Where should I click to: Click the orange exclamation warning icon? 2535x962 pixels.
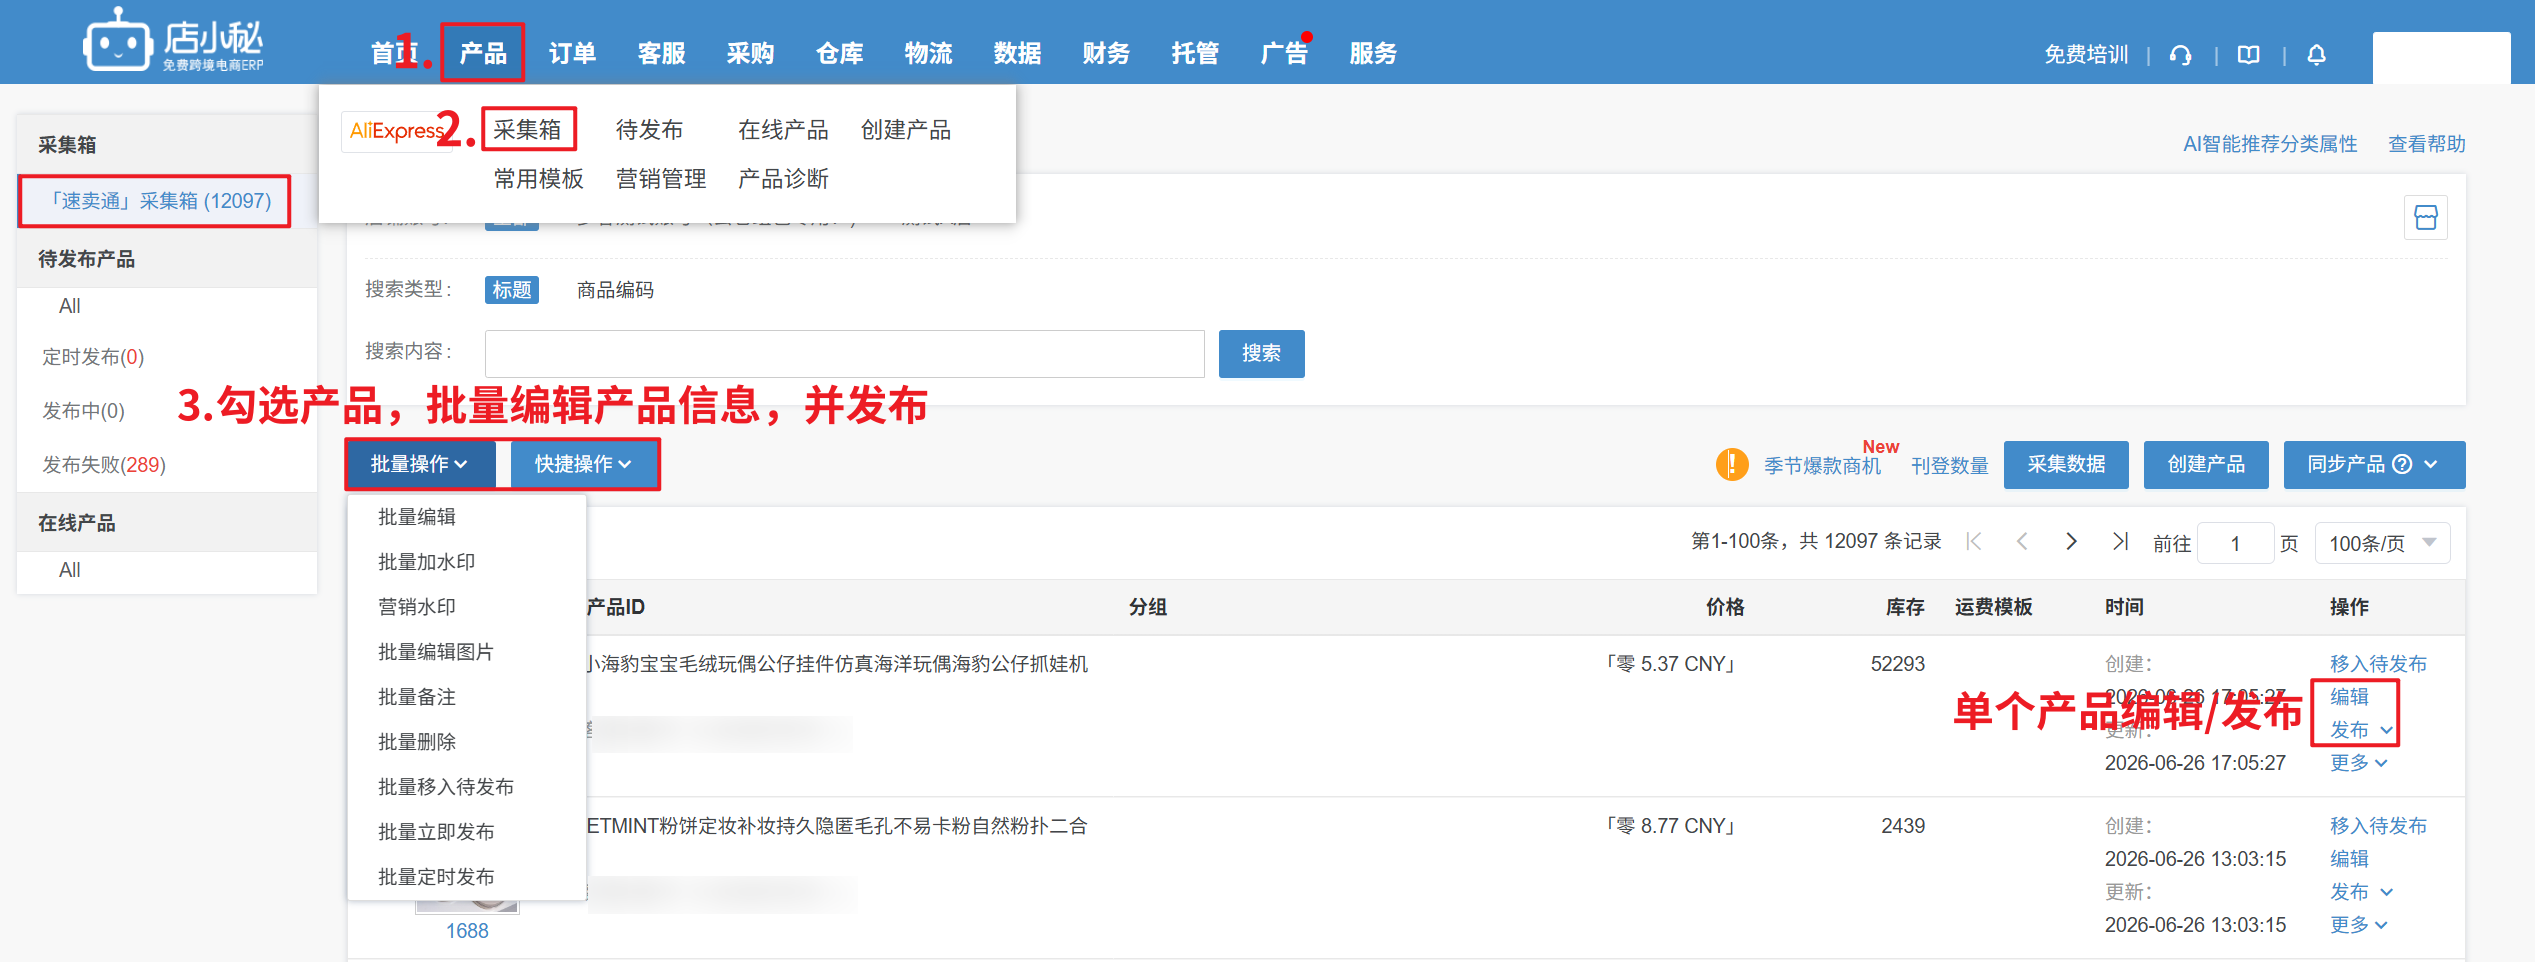(x=1732, y=464)
